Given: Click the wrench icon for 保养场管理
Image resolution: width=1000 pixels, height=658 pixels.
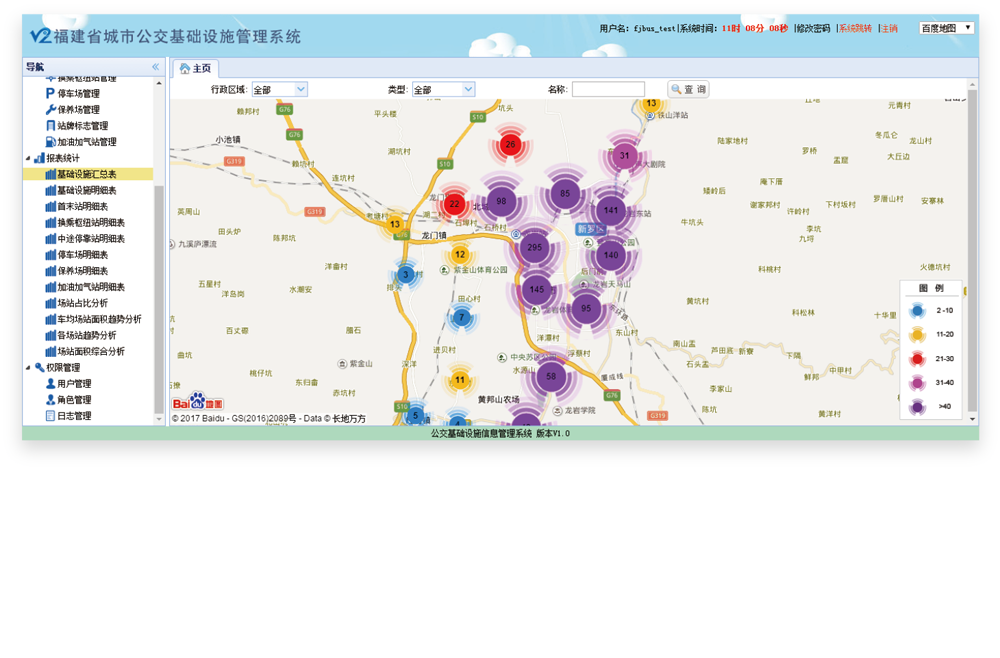Looking at the screenshot, I should (50, 110).
